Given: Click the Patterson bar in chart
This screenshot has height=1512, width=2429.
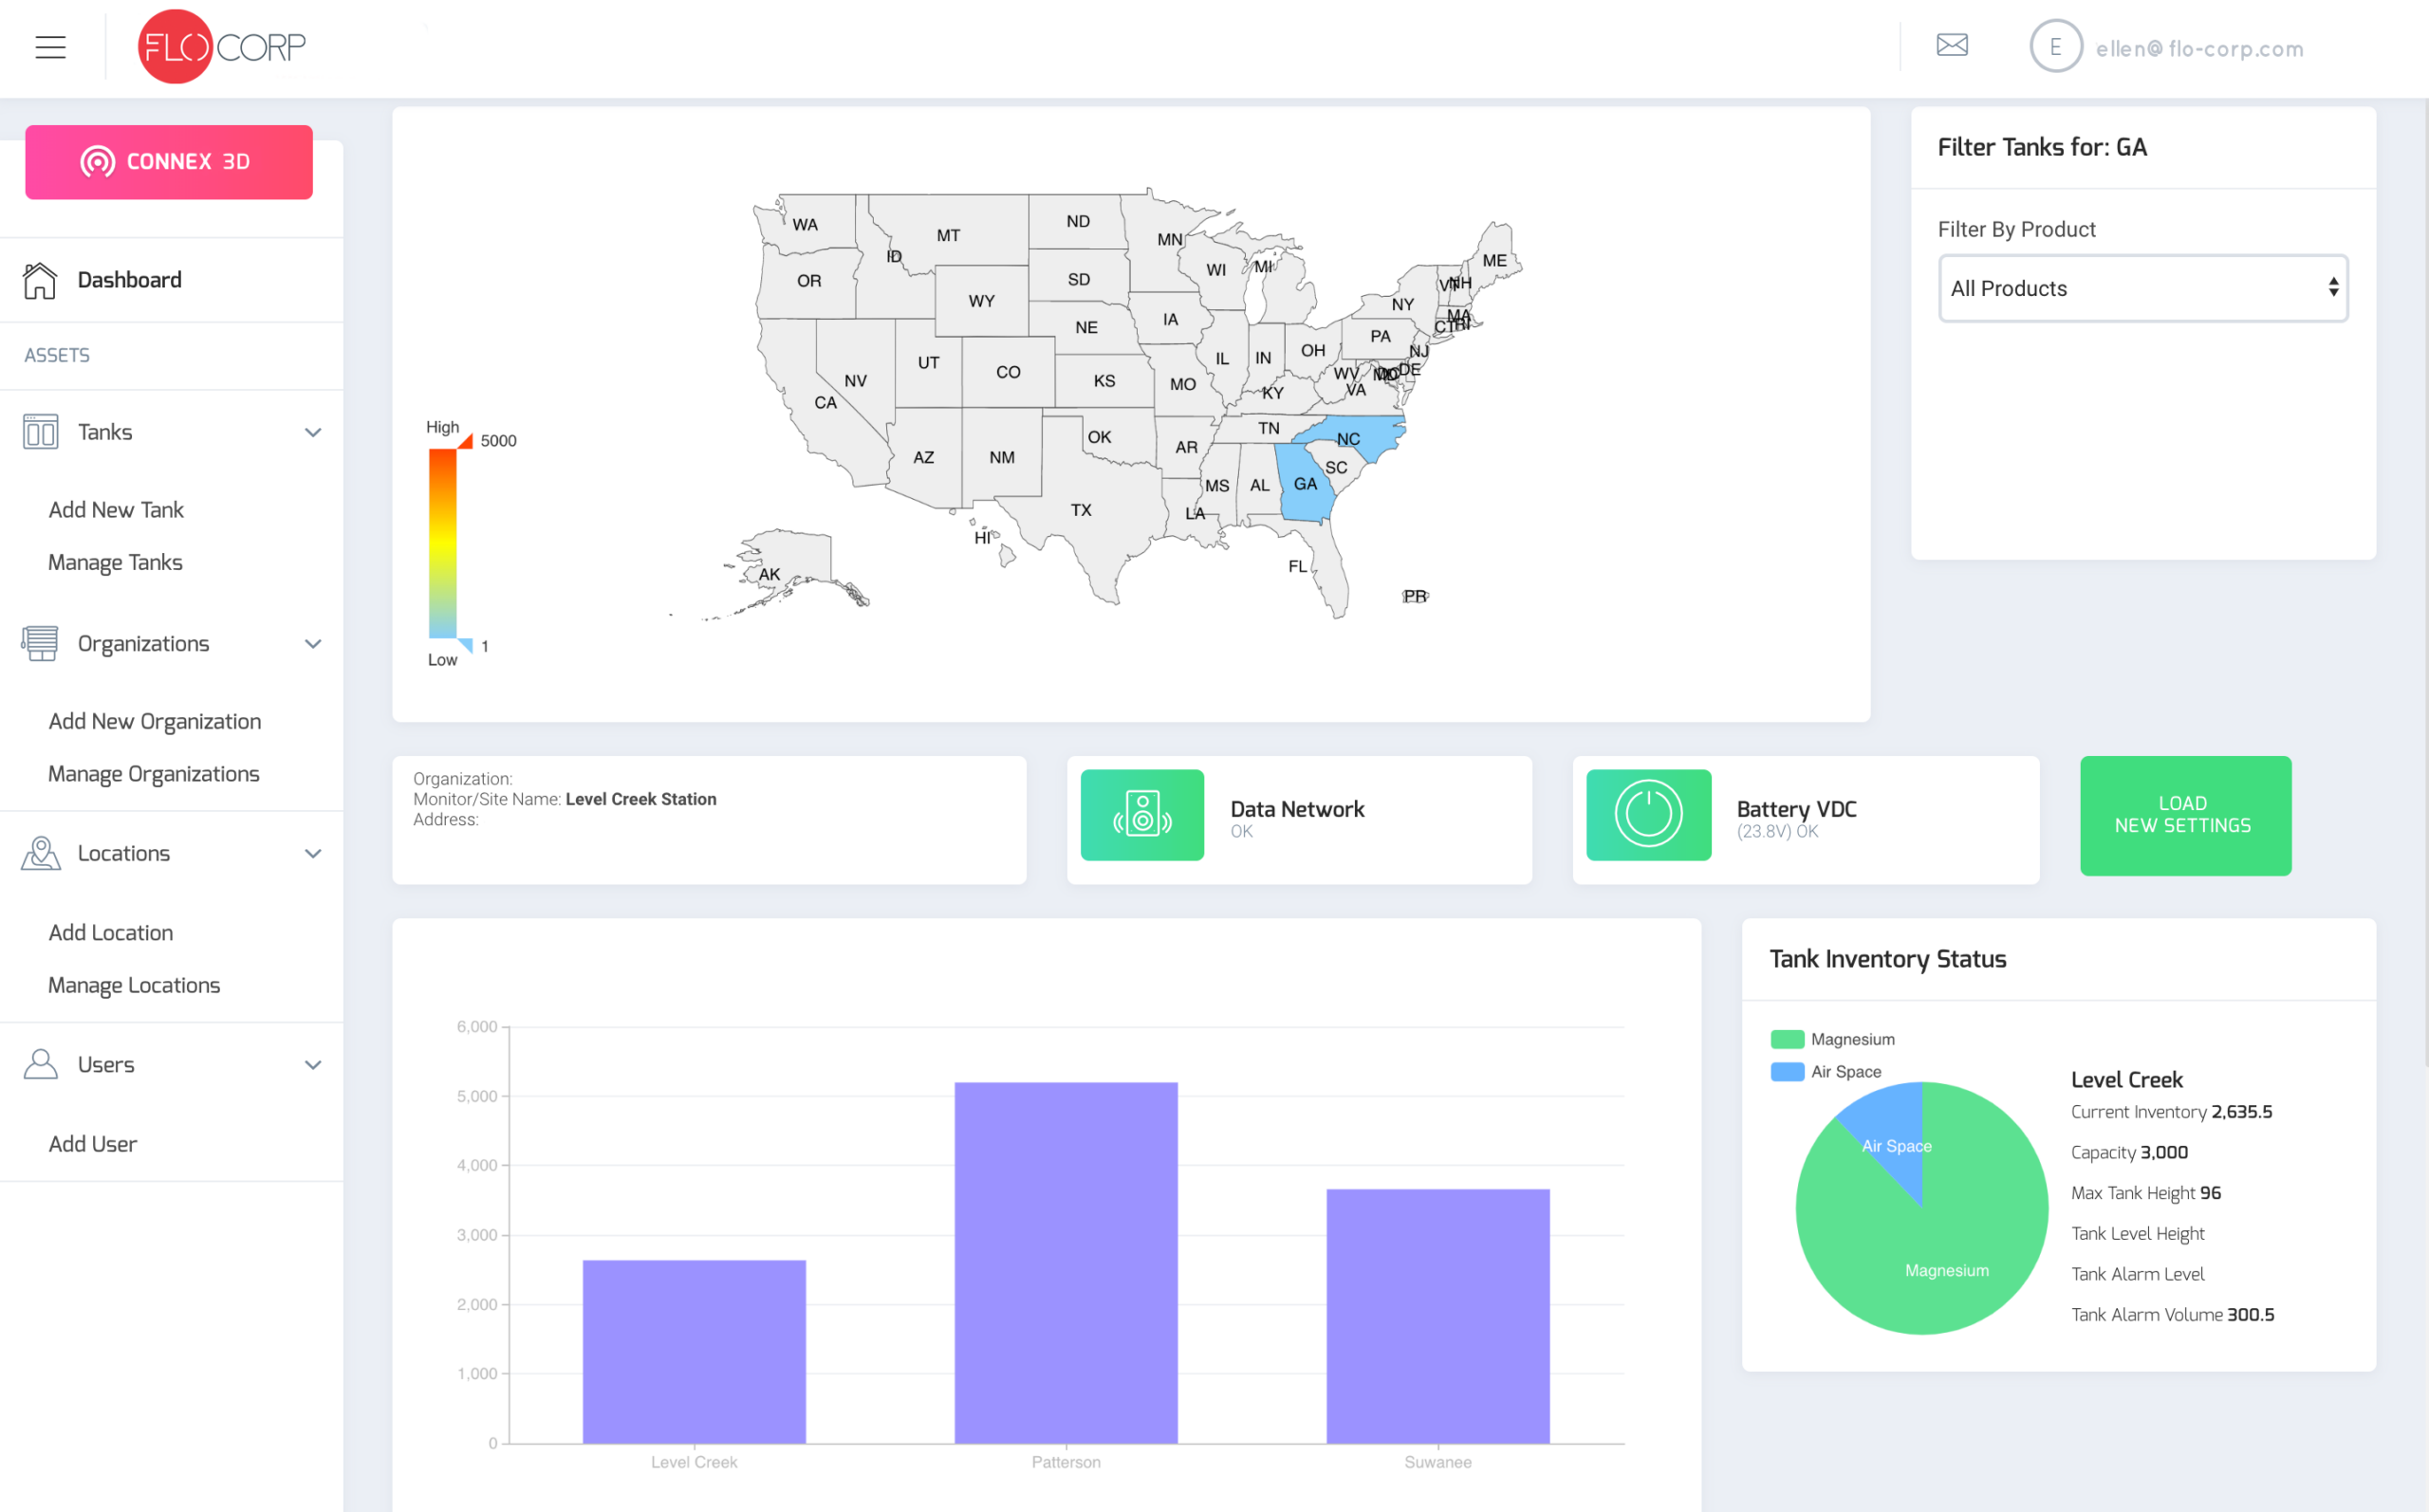Looking at the screenshot, I should (x=1066, y=1262).
